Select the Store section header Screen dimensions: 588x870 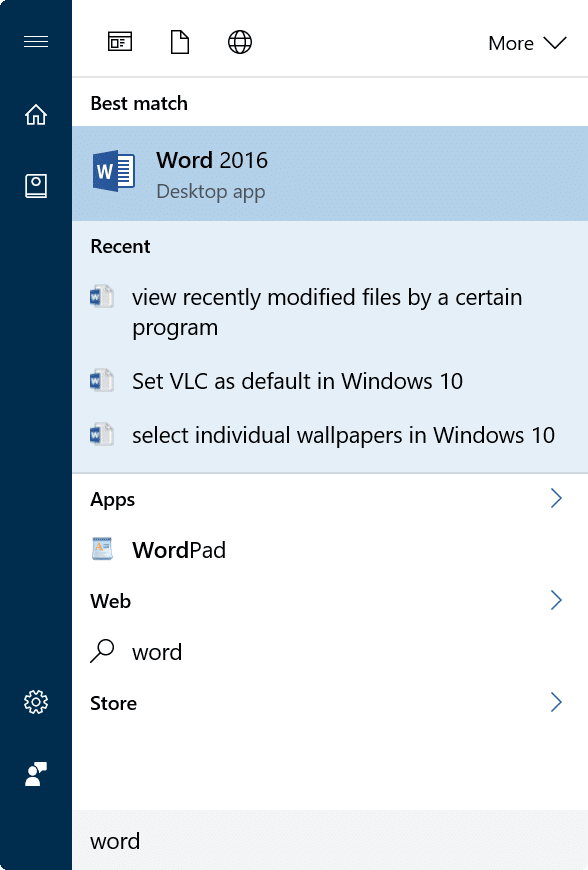(x=113, y=703)
